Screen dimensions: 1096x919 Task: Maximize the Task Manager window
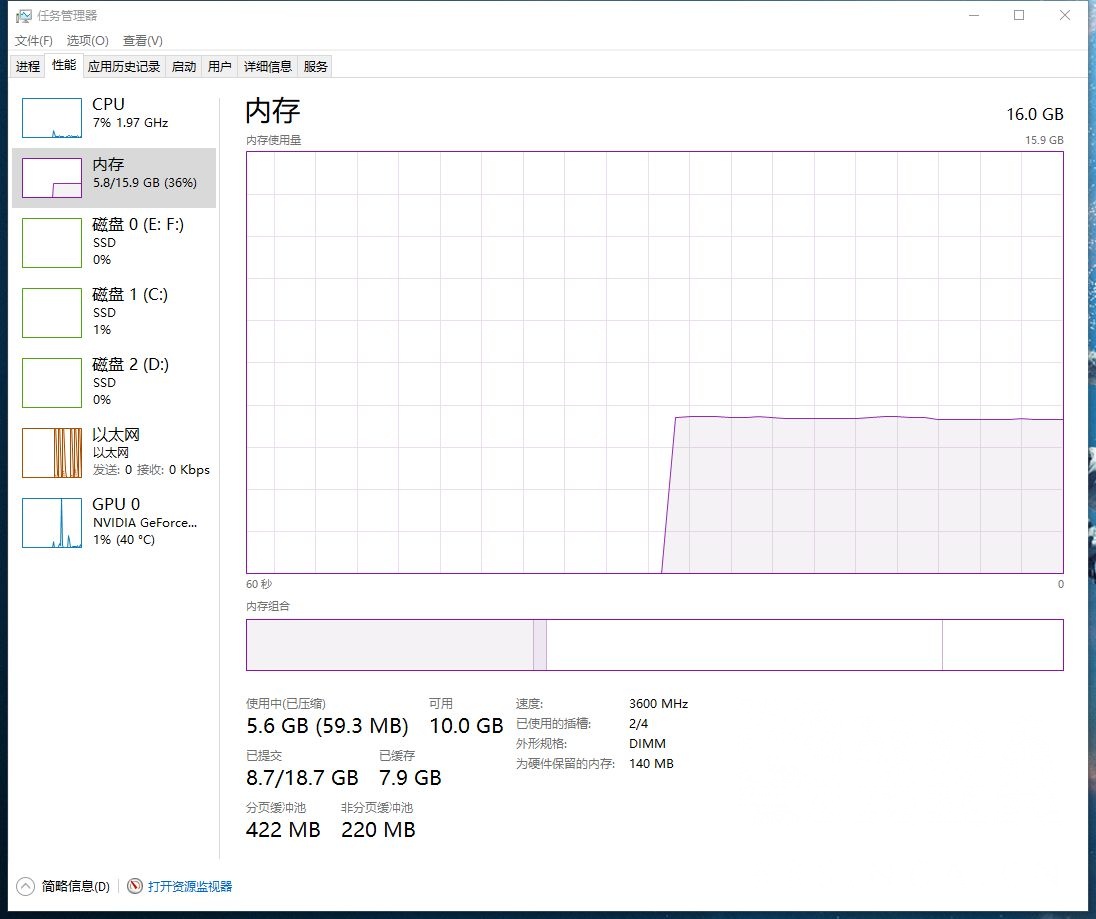(x=1019, y=15)
